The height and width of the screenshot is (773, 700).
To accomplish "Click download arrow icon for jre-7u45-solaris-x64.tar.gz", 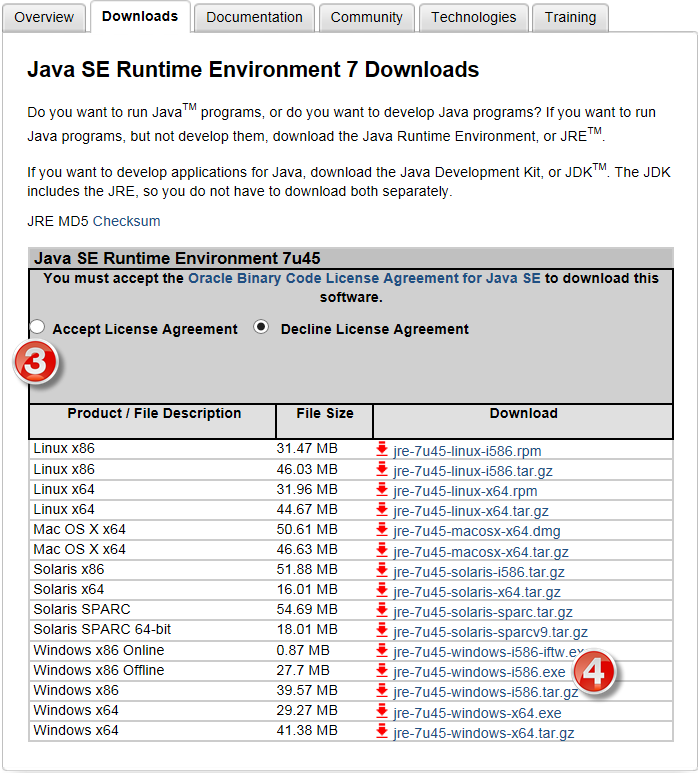I will (382, 591).
